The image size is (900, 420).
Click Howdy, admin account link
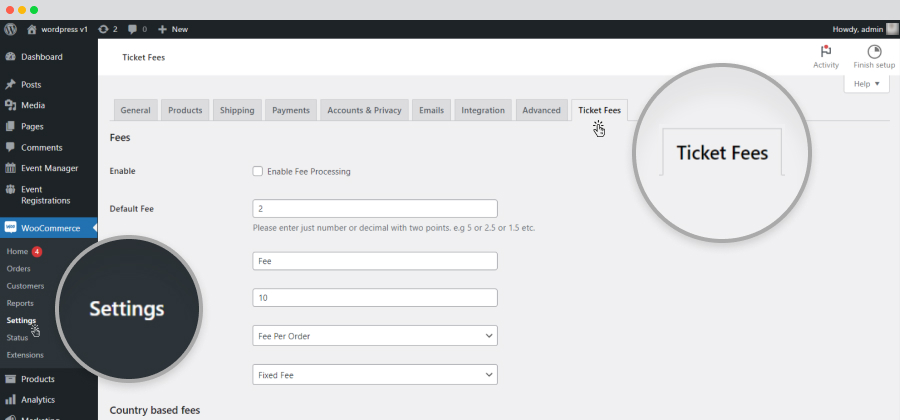(x=858, y=29)
